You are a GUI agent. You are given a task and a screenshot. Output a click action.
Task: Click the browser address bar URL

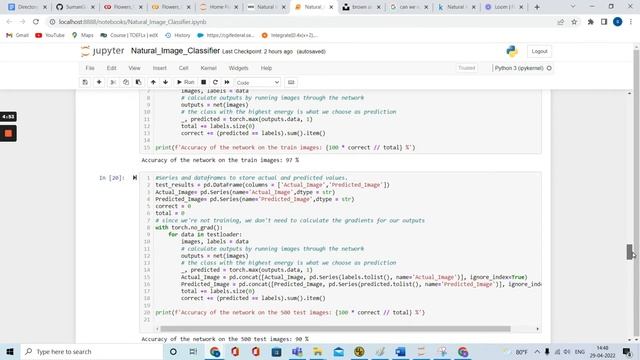click(x=132, y=22)
